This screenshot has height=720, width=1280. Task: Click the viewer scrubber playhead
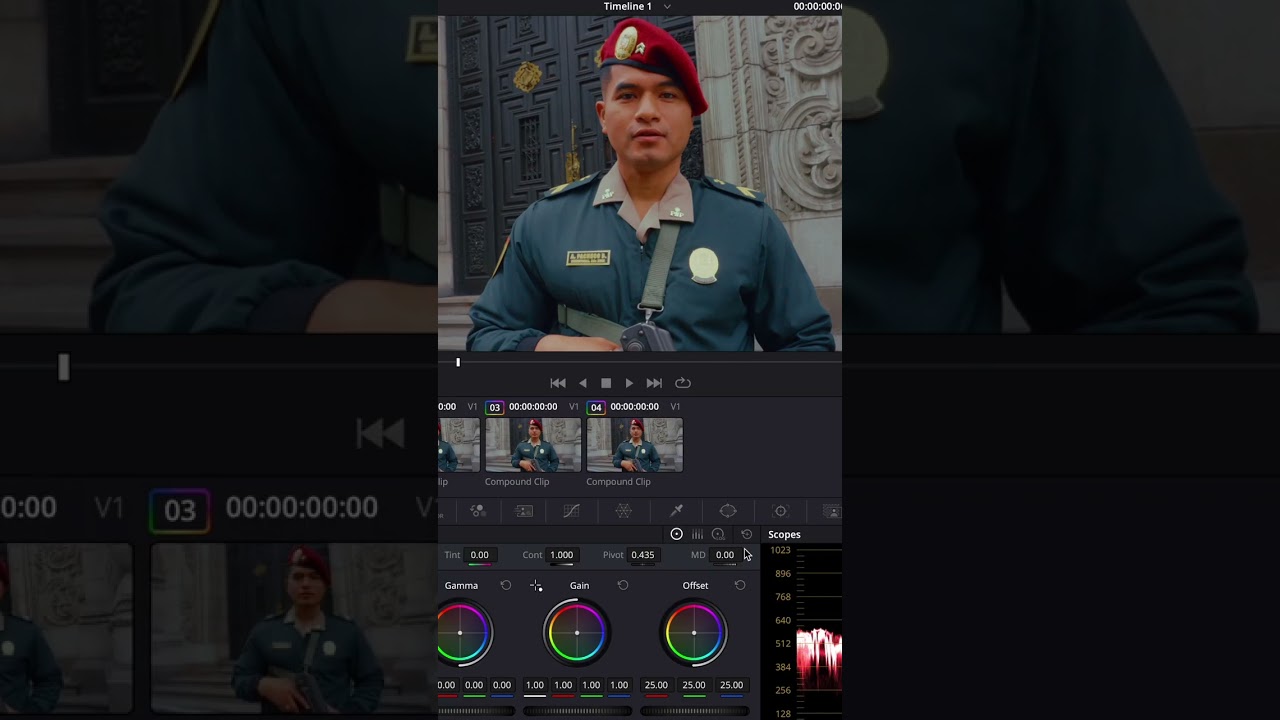coord(458,362)
